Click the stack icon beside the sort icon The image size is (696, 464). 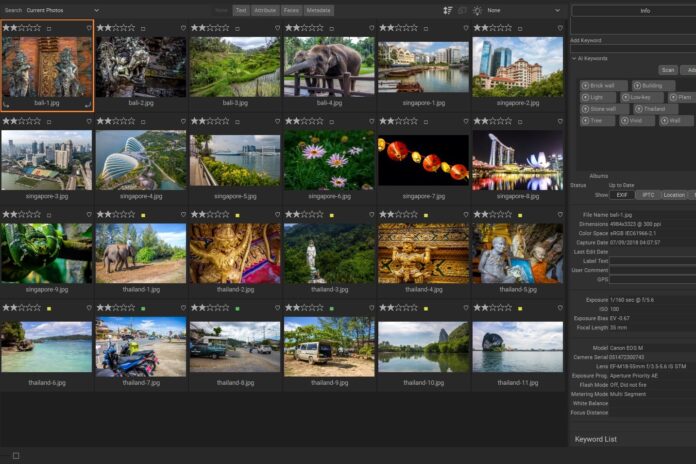(x=462, y=10)
